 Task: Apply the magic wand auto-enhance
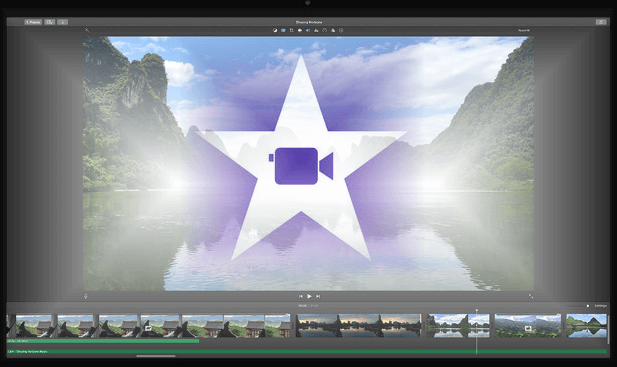pyautogui.click(x=87, y=30)
